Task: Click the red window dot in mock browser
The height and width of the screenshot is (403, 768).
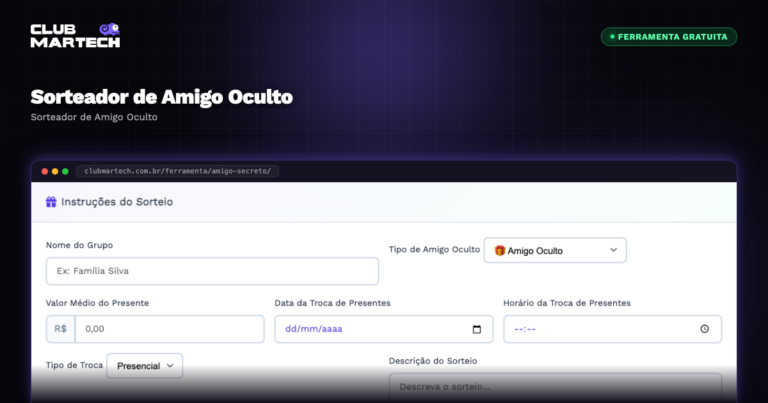Action: coord(45,171)
